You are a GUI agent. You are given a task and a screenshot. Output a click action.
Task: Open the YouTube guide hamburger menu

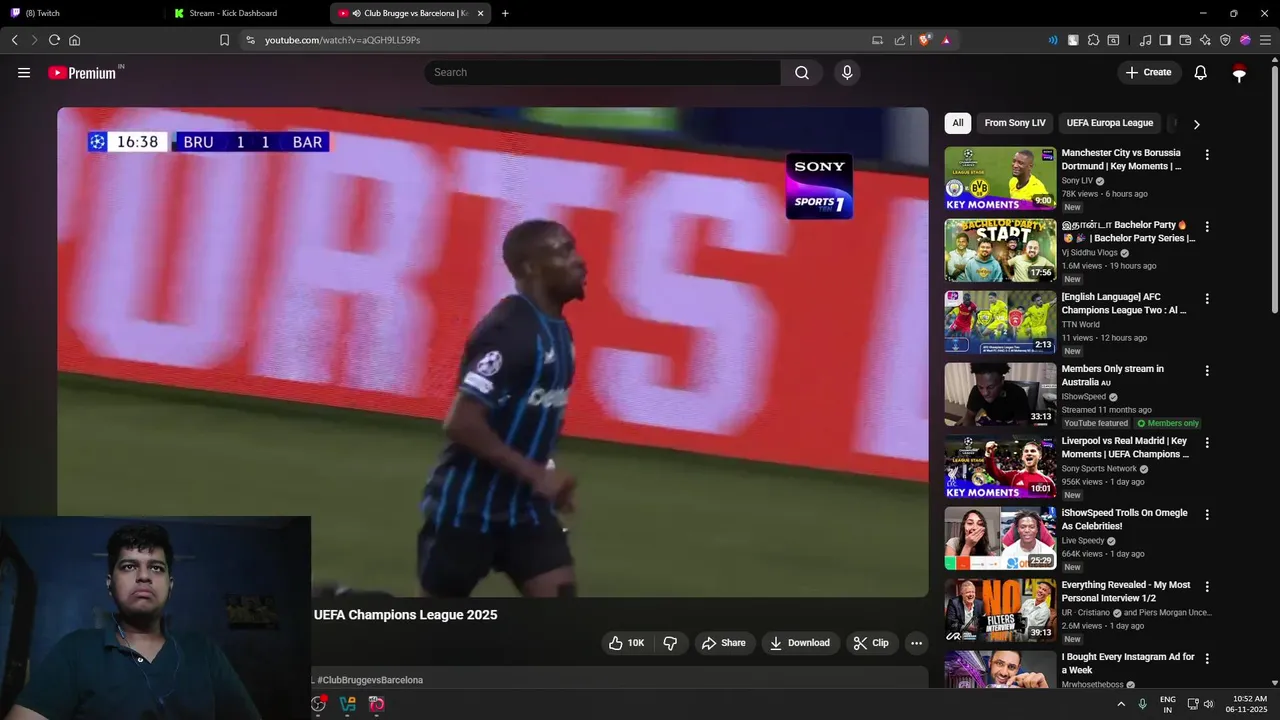click(24, 72)
